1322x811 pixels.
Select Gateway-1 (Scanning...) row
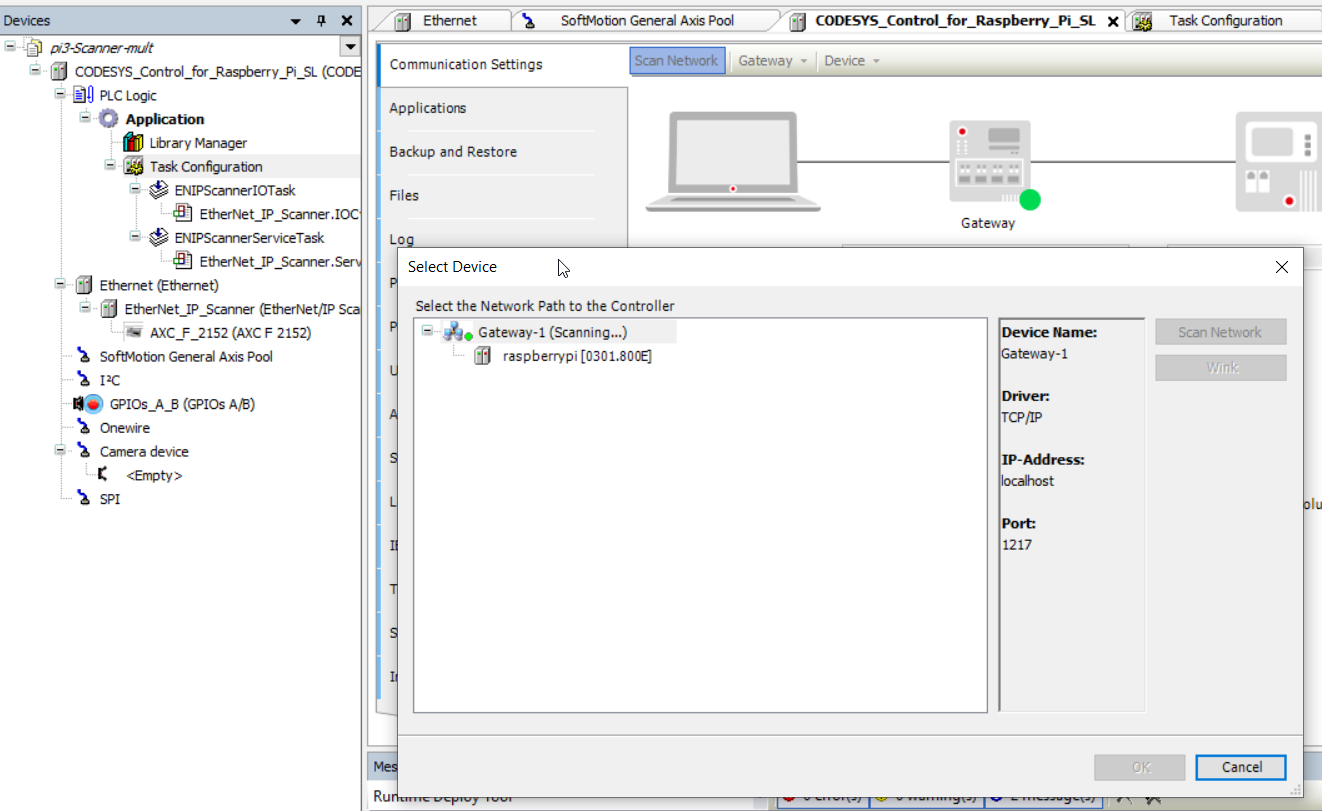[552, 332]
